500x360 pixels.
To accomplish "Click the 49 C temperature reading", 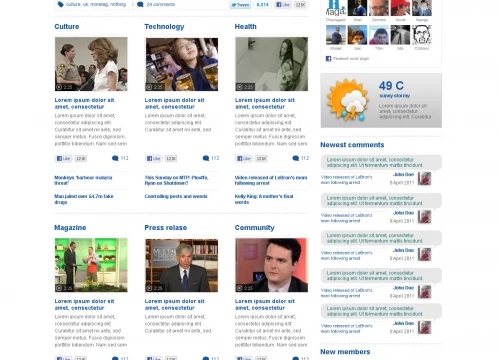I will coord(391,86).
